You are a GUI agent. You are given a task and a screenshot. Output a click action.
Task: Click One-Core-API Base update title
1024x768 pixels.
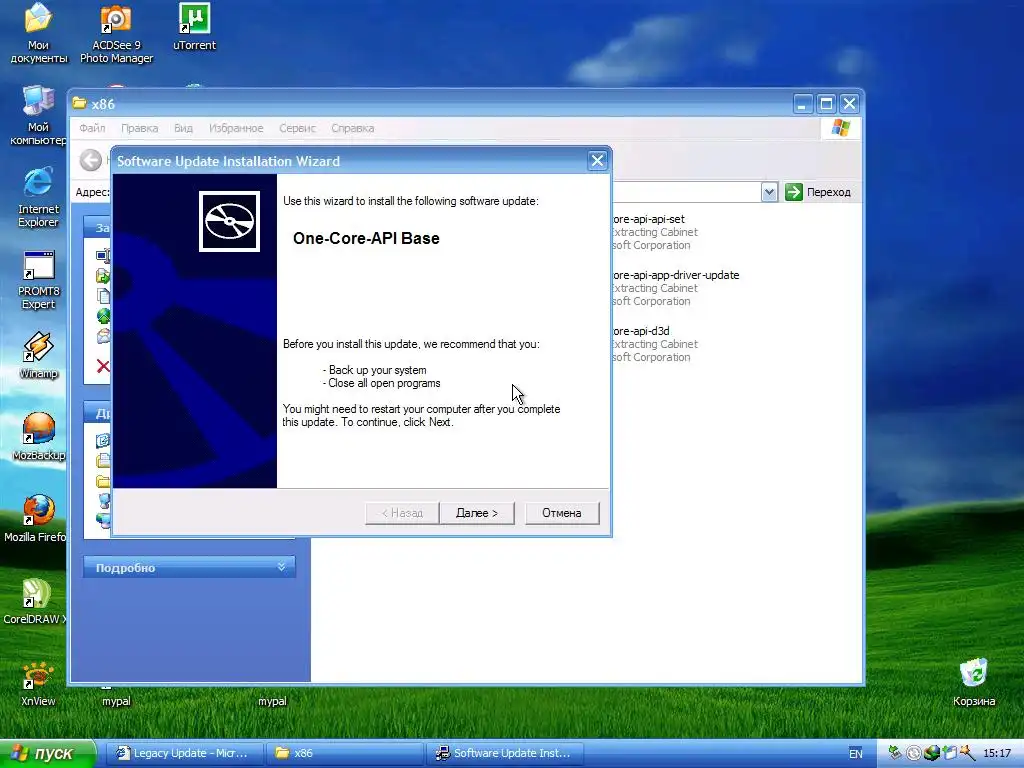(366, 238)
